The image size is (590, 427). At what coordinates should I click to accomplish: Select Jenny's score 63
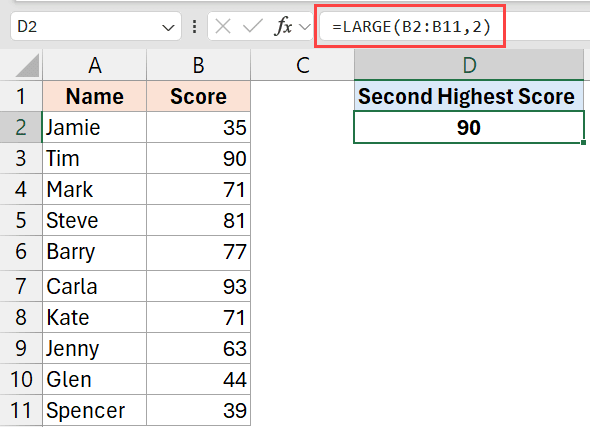click(198, 348)
